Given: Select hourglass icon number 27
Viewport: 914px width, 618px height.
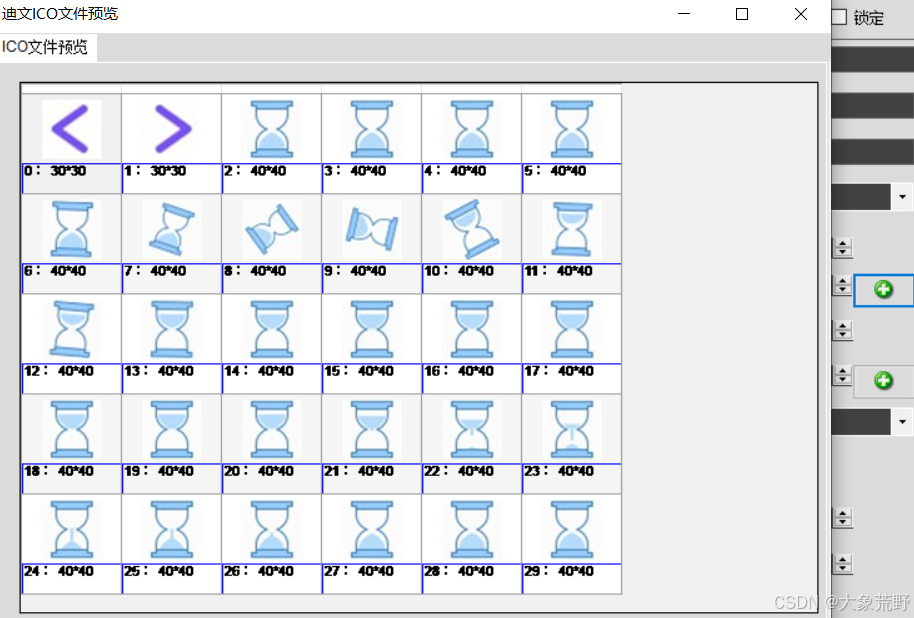Looking at the screenshot, I should (x=372, y=530).
